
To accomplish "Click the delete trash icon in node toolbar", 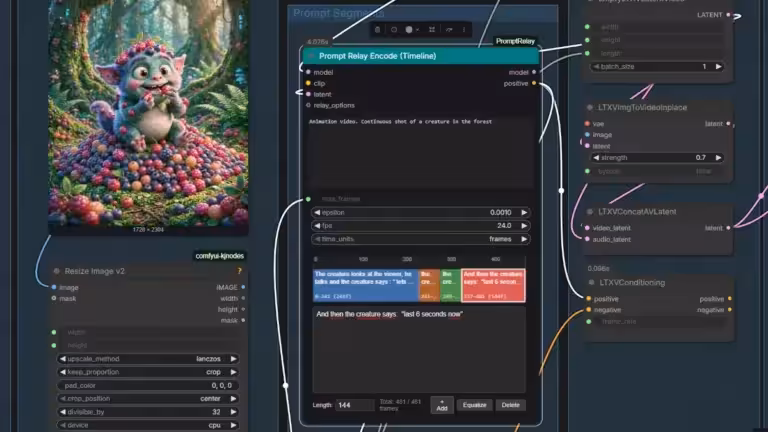I will (x=377, y=30).
